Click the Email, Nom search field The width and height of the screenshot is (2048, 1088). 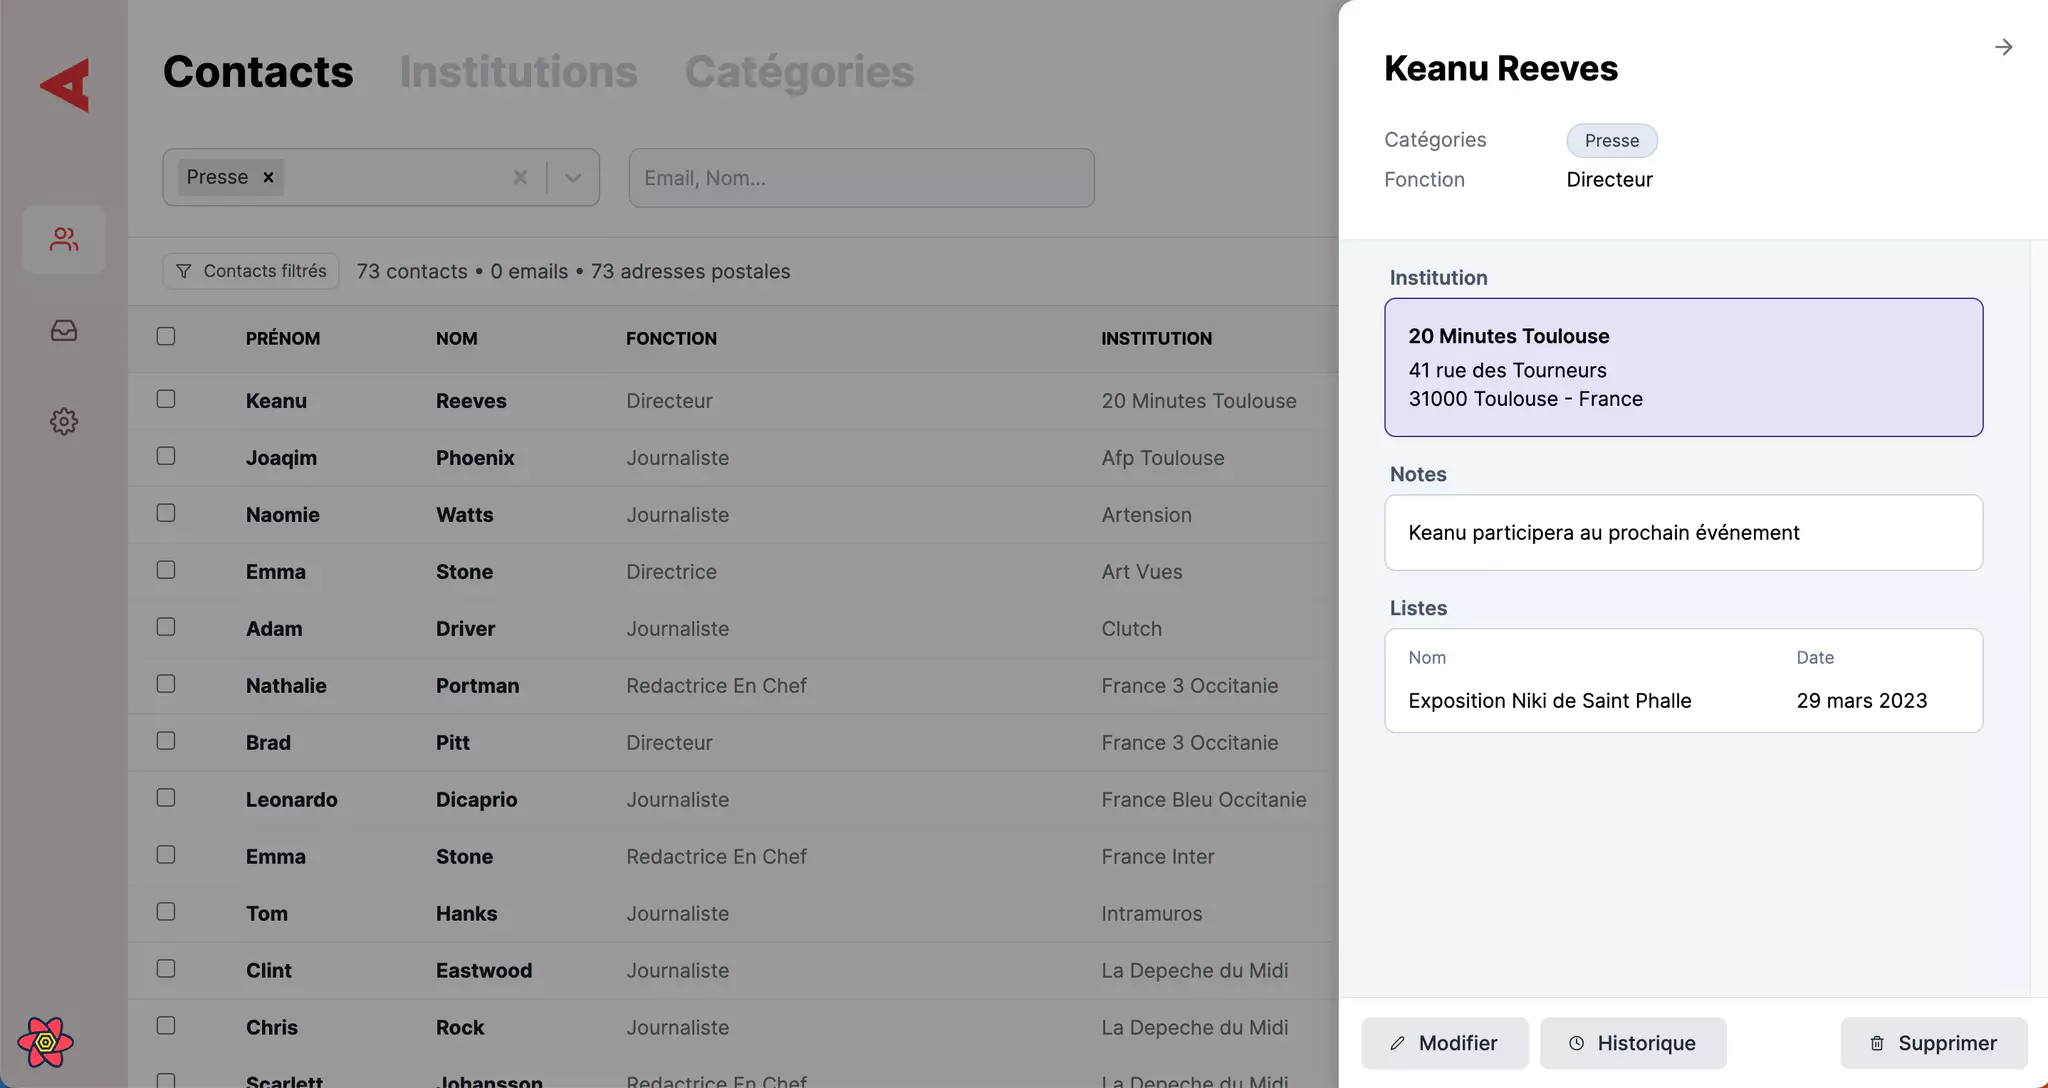(x=861, y=178)
